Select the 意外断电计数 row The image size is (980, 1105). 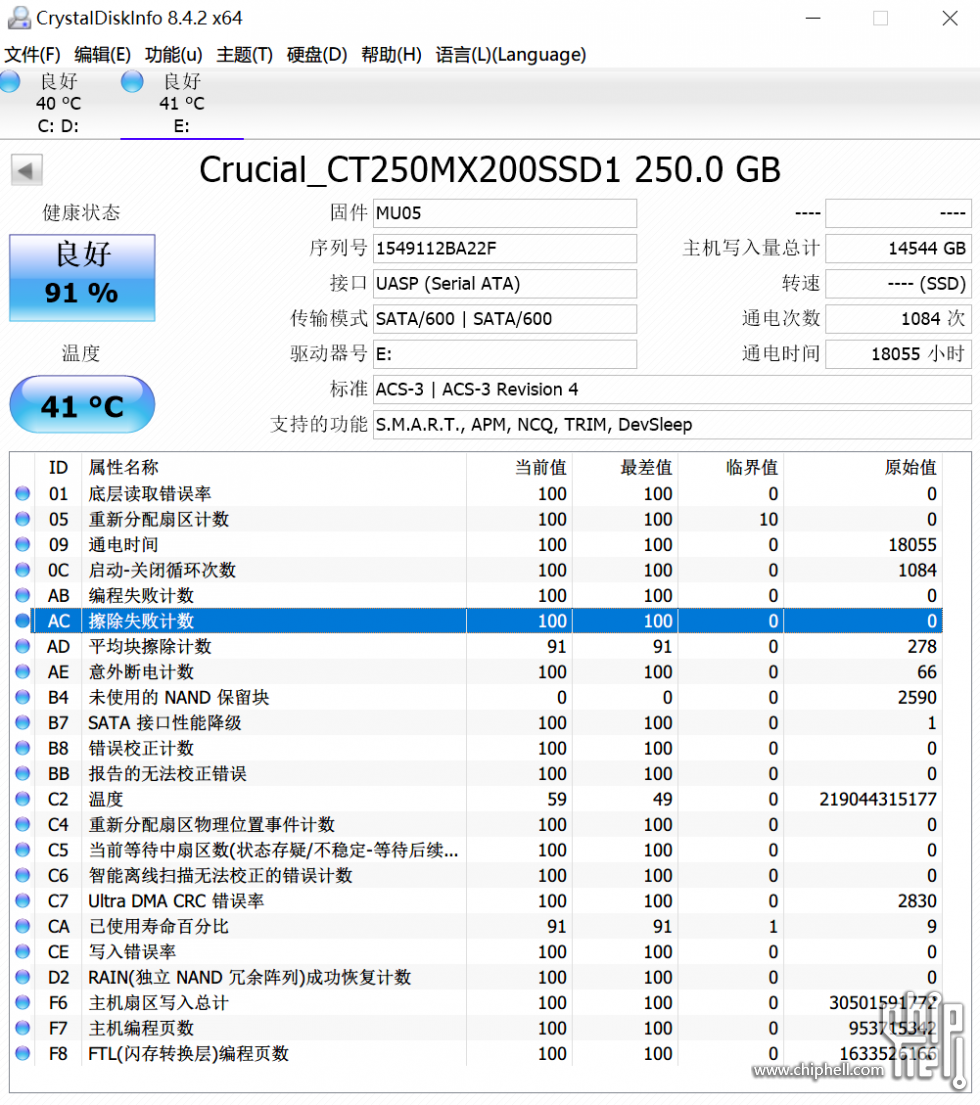476,672
